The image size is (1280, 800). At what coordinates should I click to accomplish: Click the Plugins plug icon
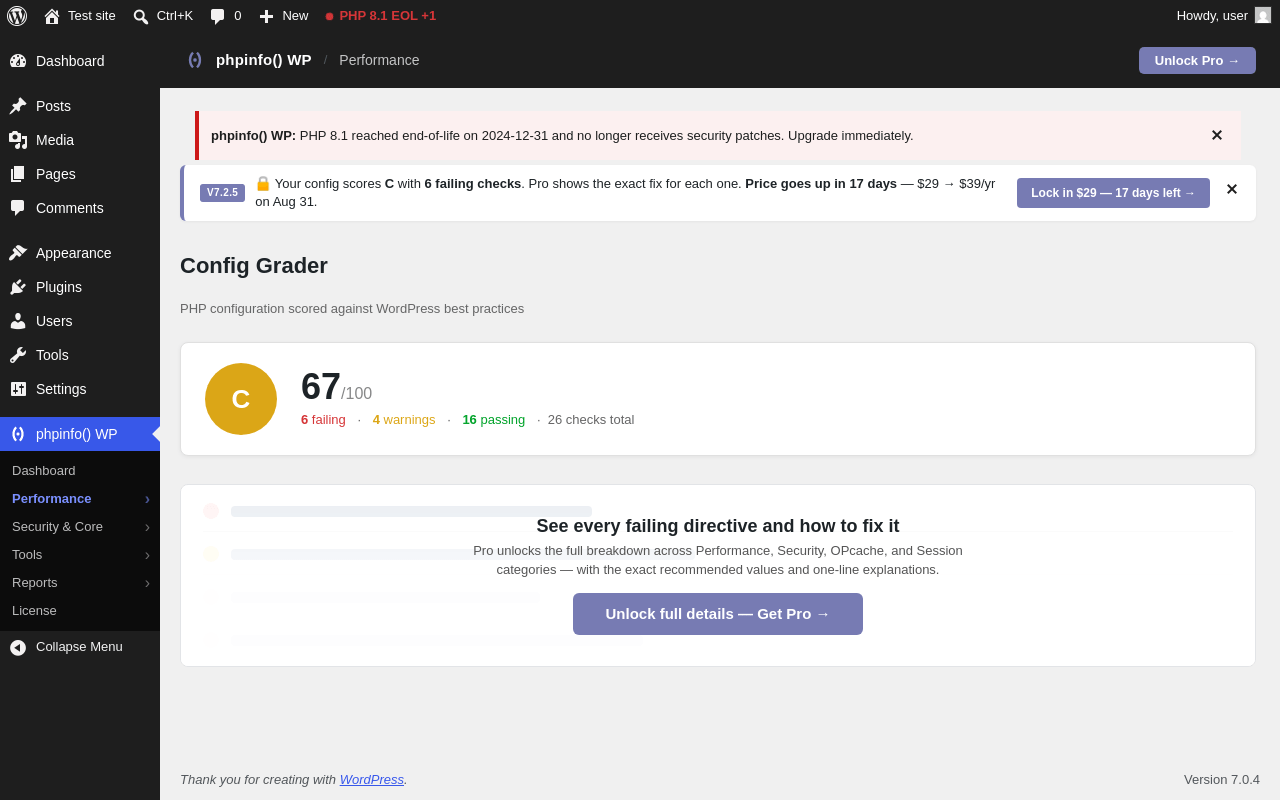click(x=18, y=287)
